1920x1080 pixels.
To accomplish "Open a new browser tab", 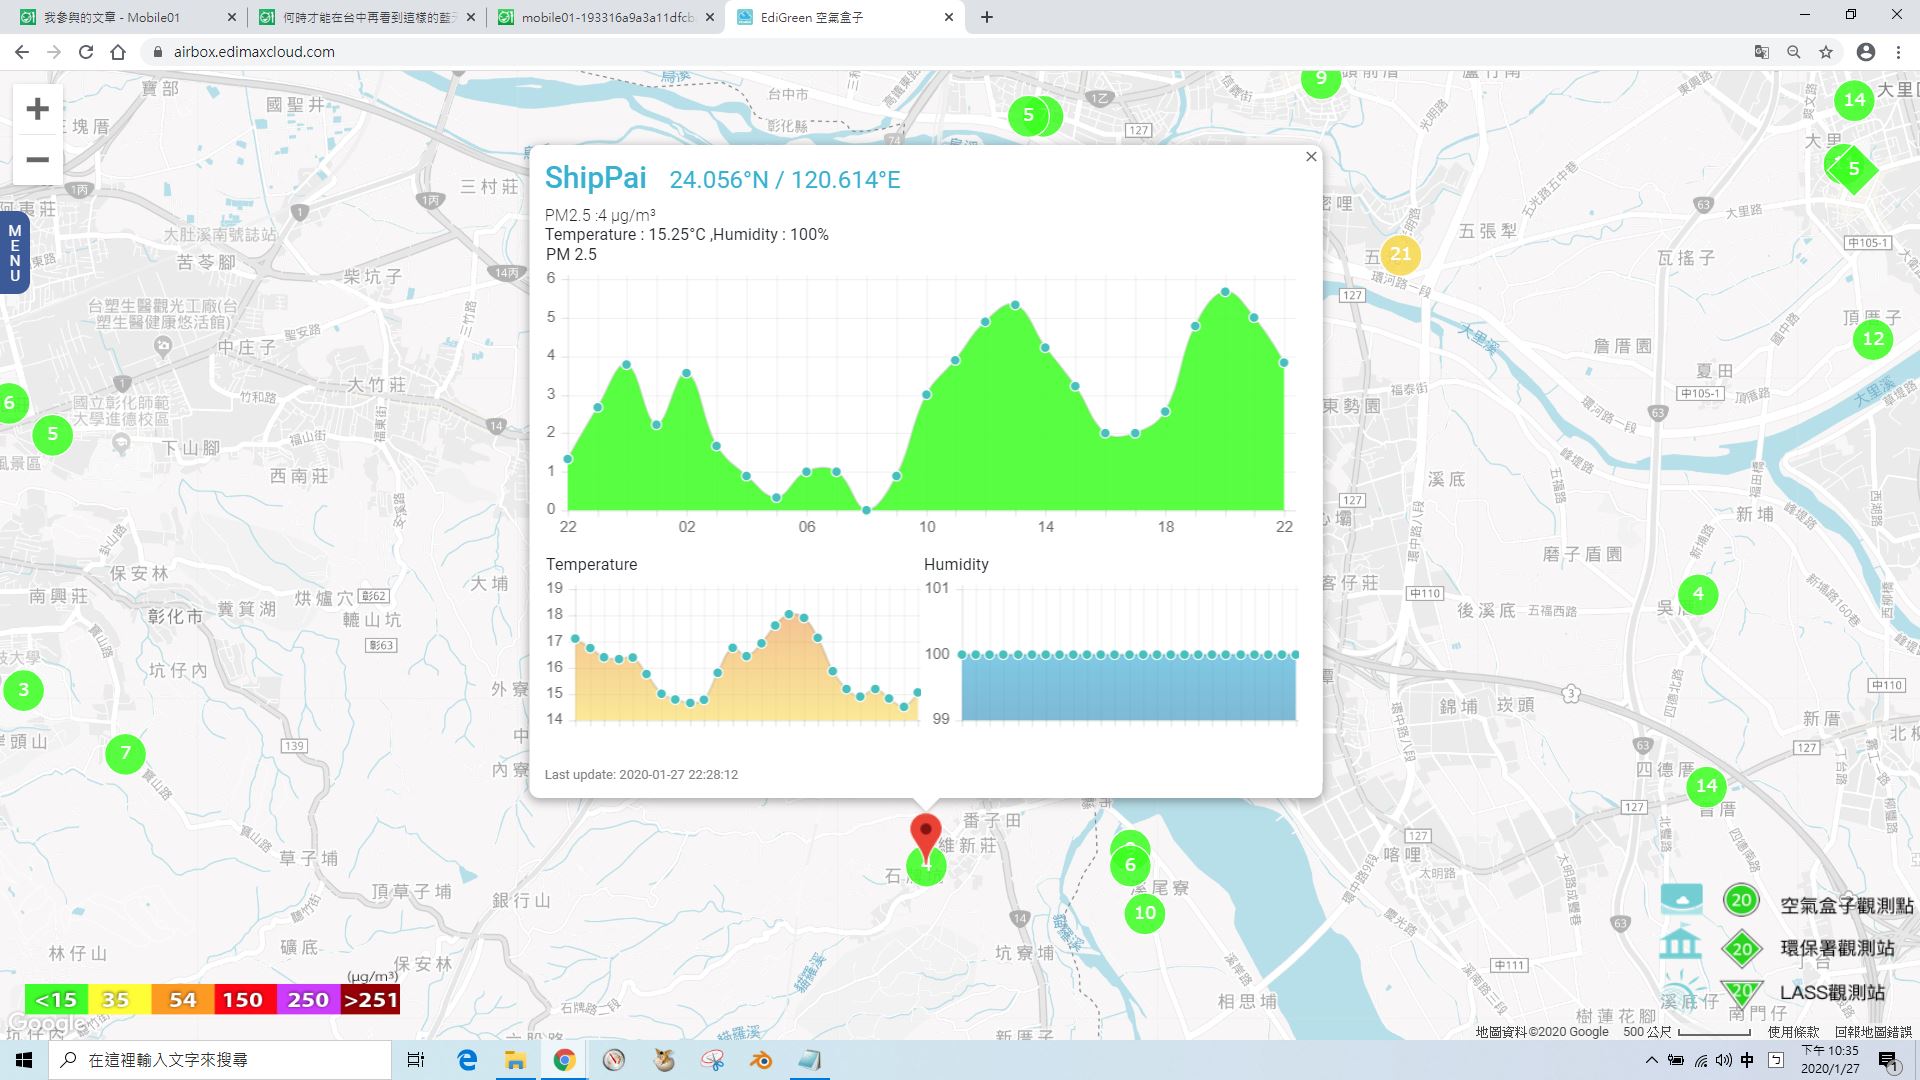I will click(987, 17).
